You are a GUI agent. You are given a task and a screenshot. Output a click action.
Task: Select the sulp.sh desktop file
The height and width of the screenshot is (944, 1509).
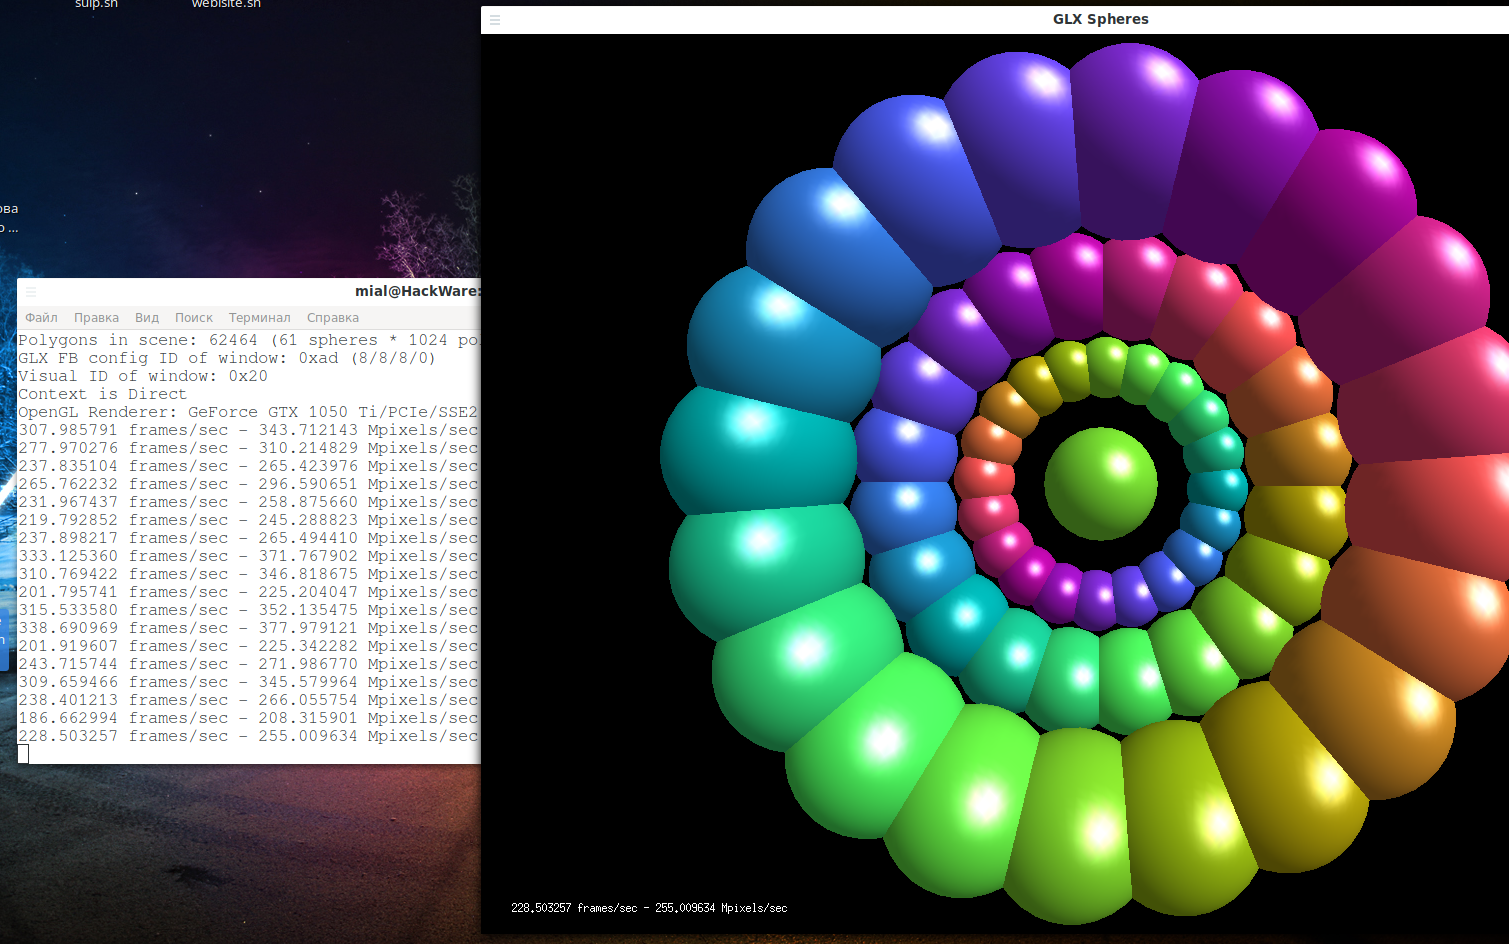96,5
